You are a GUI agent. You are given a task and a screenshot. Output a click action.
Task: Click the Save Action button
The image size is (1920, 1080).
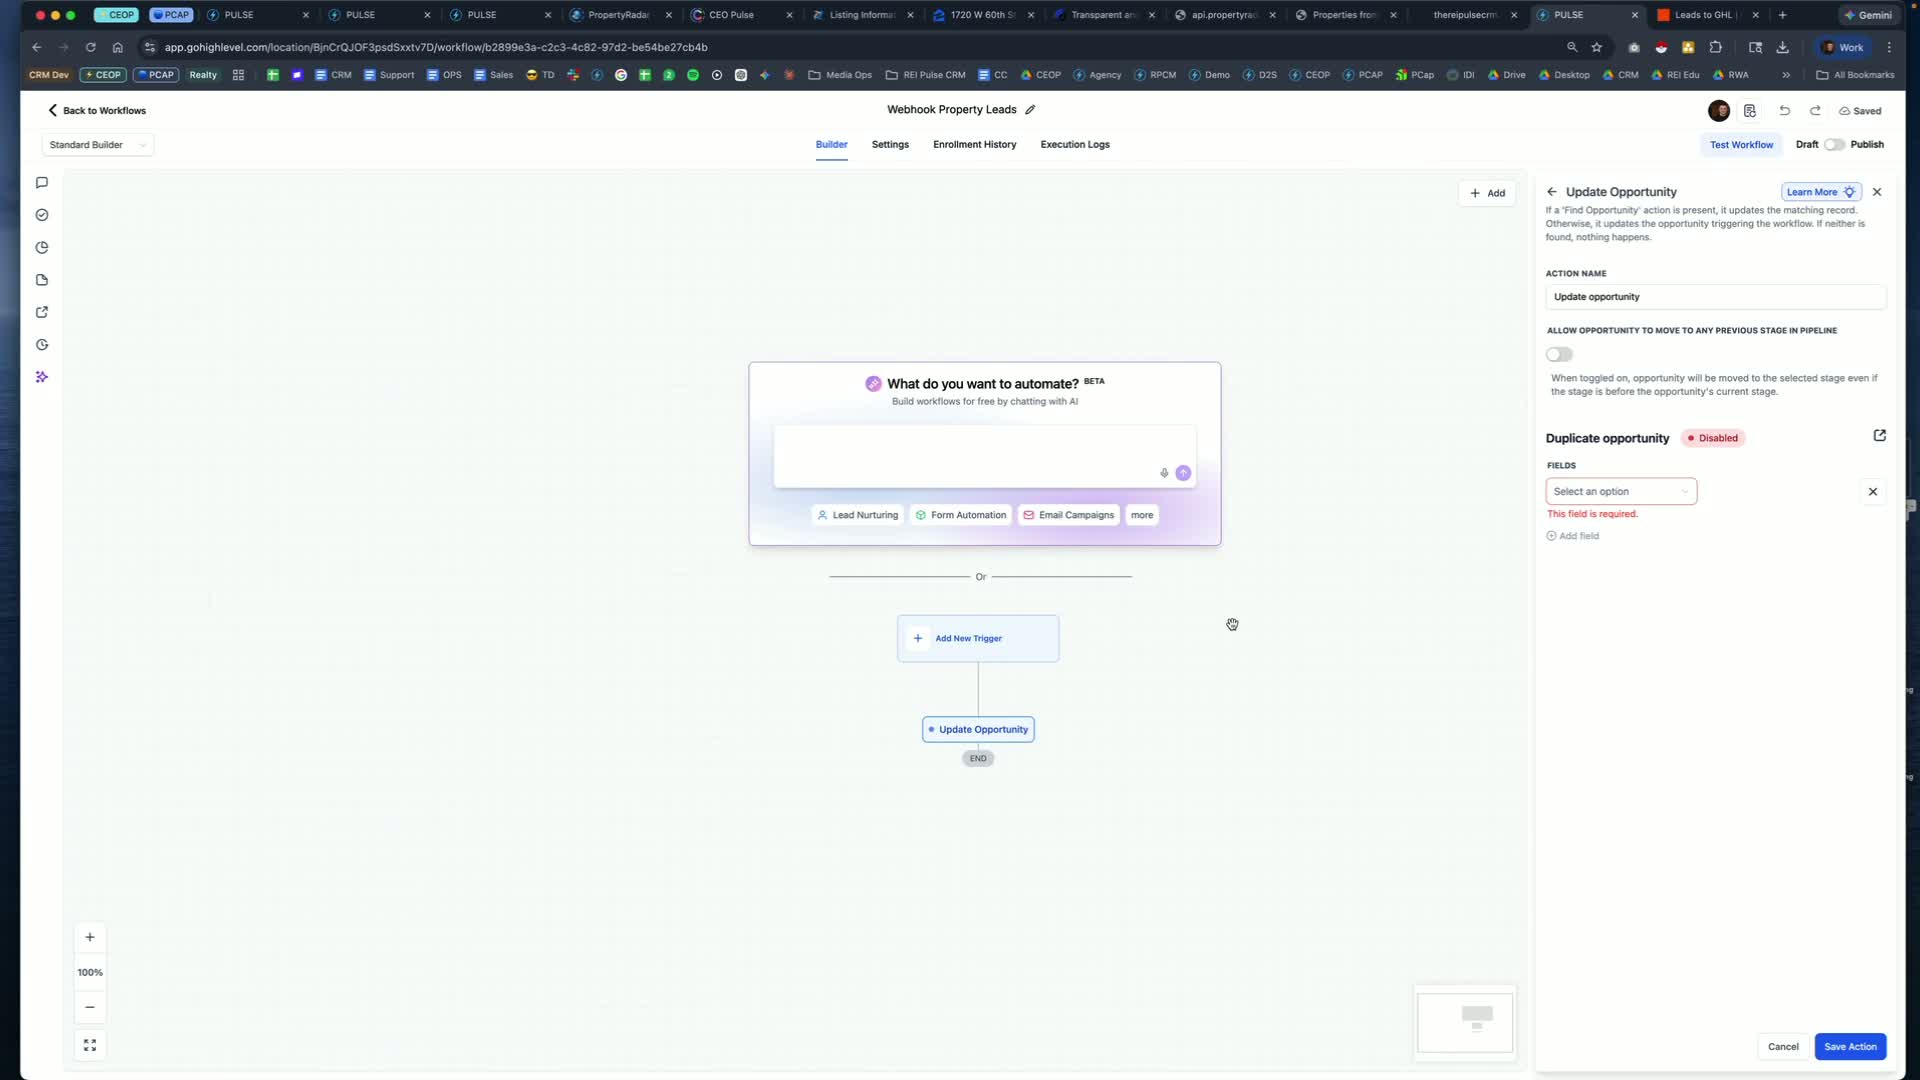point(1850,1047)
